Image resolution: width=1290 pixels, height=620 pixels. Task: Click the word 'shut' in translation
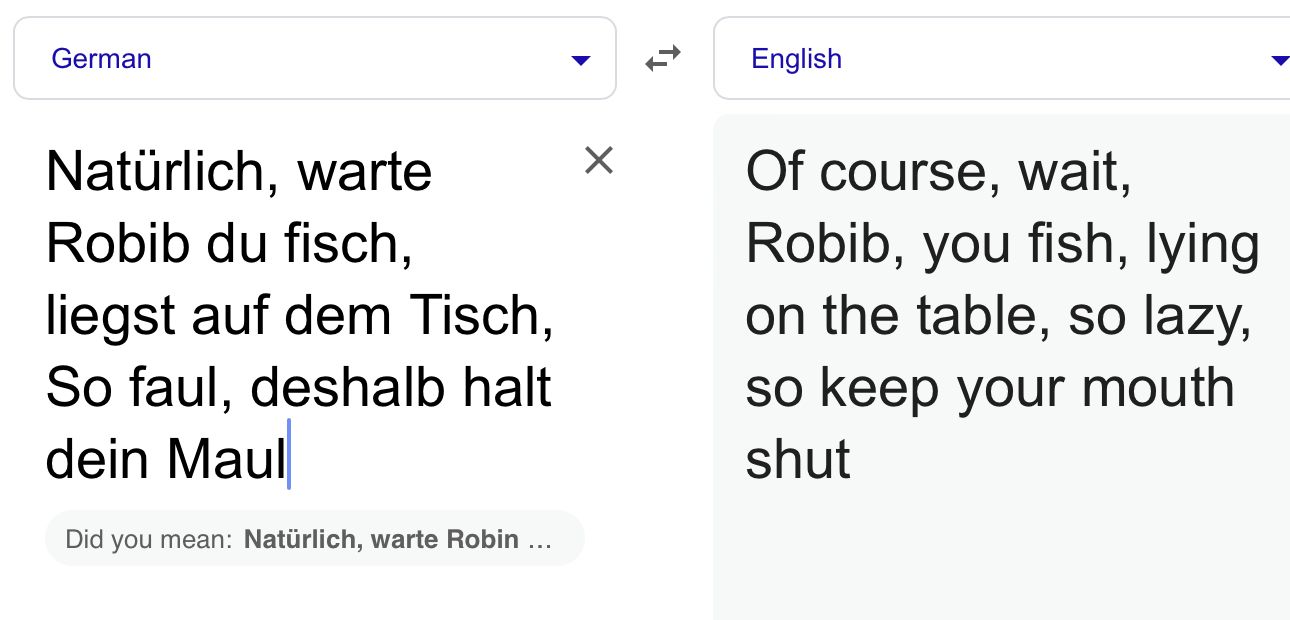pyautogui.click(x=798, y=459)
